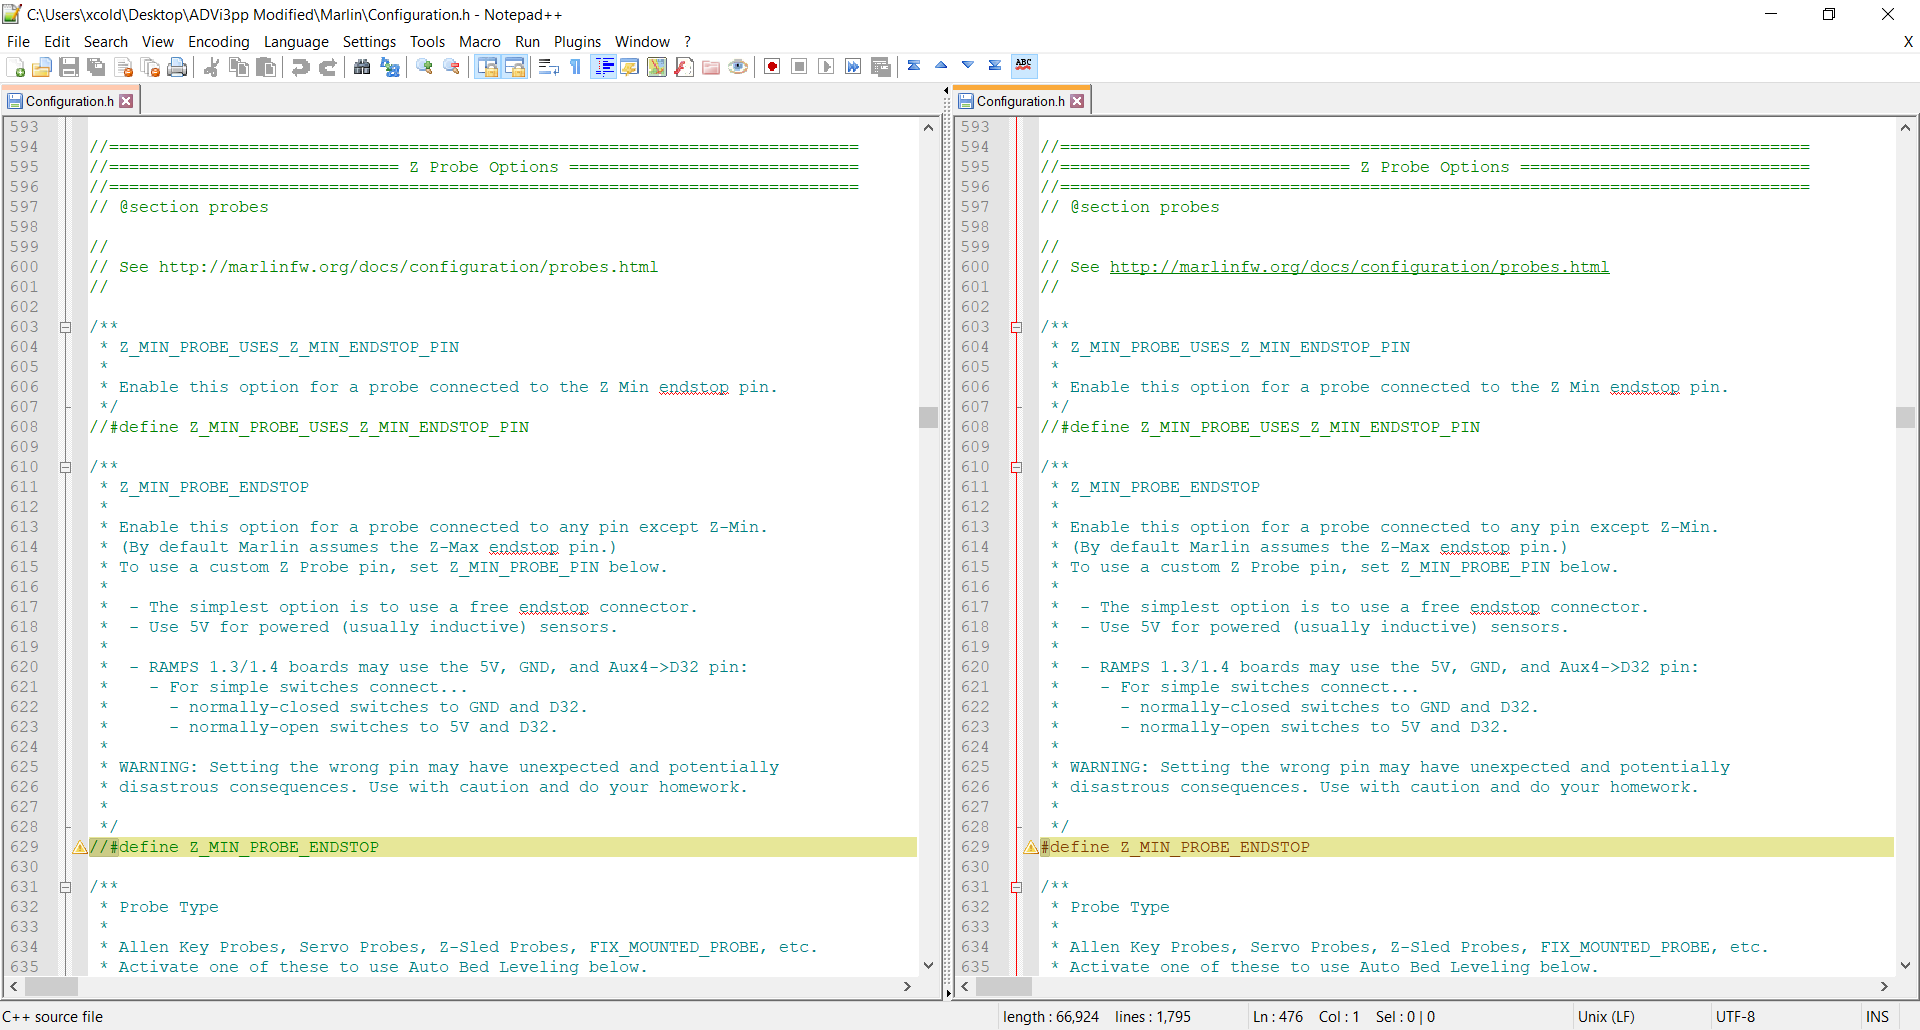Open the File menu
The width and height of the screenshot is (1920, 1030).
(18, 41)
